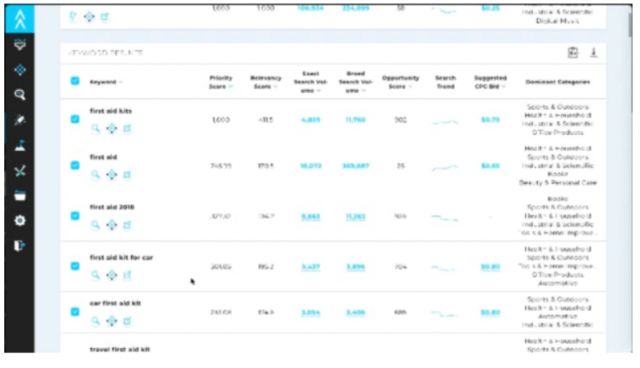The image size is (640, 368).
Task: Click the 'car first aid kit' keyword text
Action: point(115,303)
